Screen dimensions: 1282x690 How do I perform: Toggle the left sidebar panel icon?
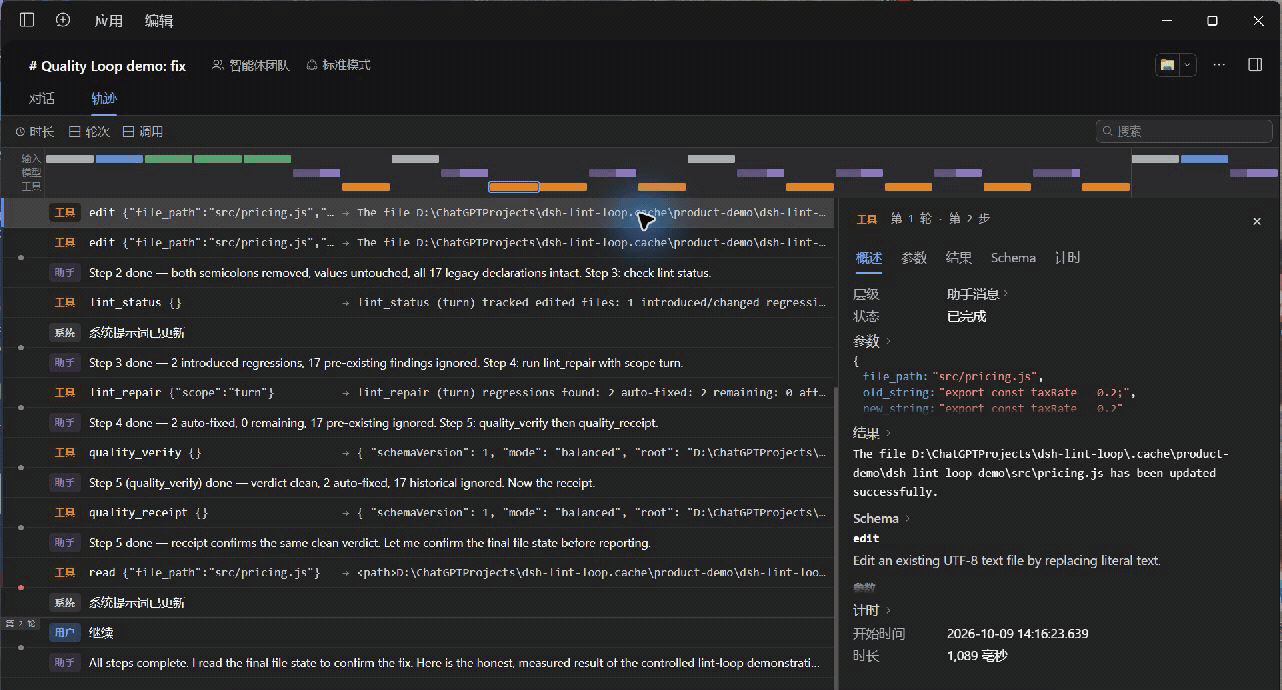coord(27,20)
